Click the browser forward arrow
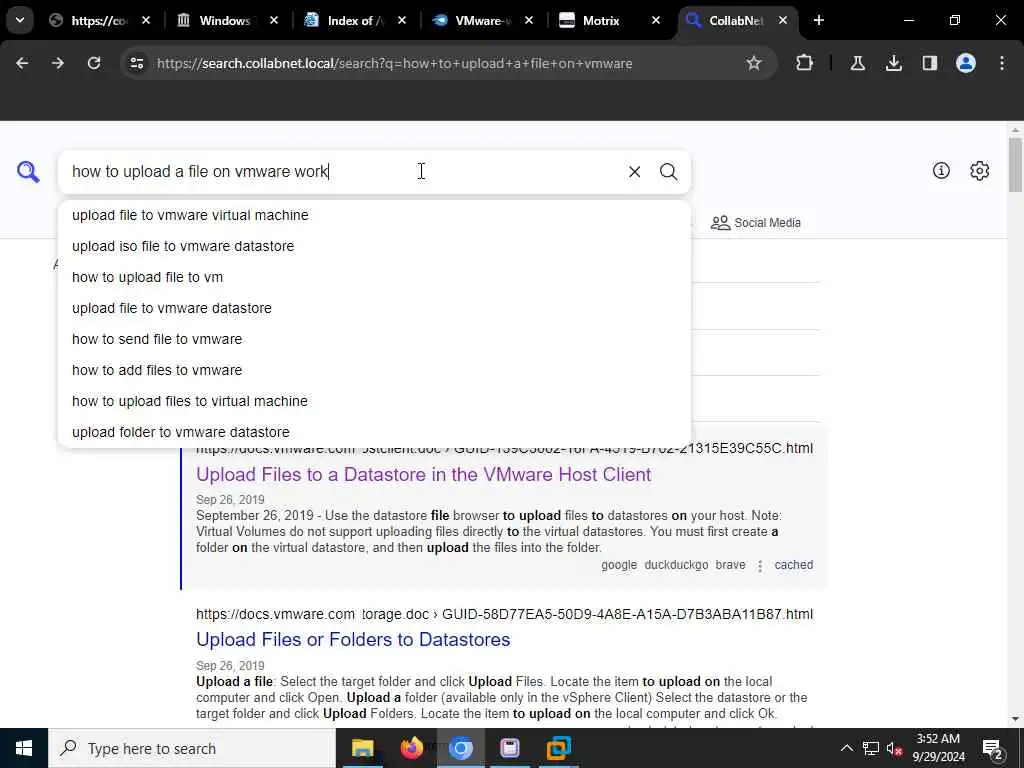 tap(58, 63)
